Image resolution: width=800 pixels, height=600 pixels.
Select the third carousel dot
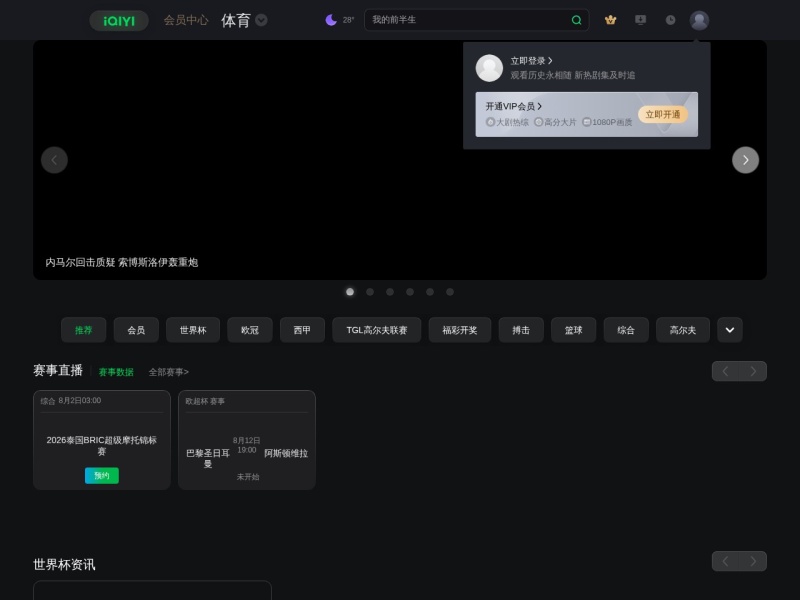click(x=390, y=292)
